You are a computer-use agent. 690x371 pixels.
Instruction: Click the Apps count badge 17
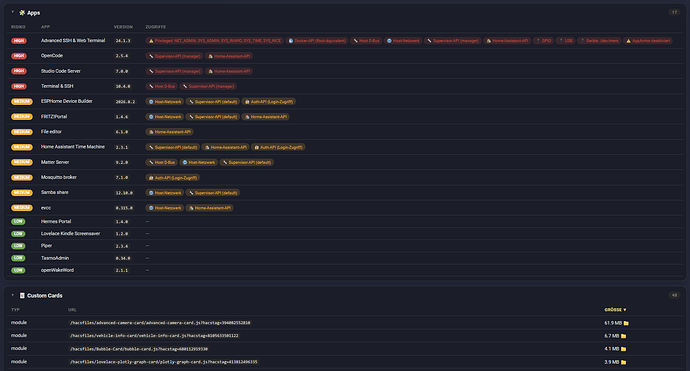click(x=674, y=12)
